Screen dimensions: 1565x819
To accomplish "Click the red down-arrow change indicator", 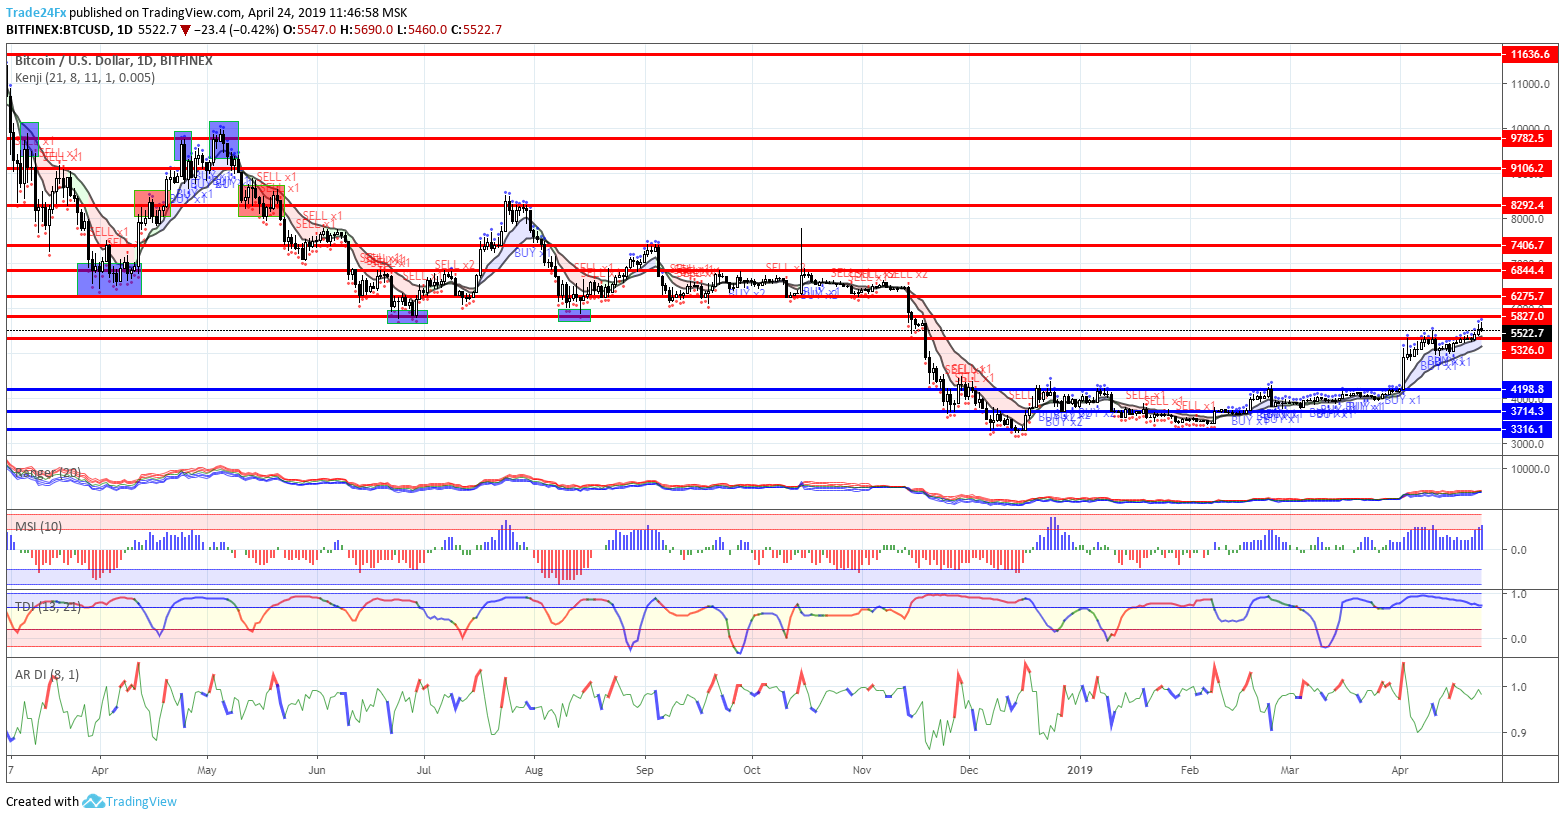I will 185,30.
